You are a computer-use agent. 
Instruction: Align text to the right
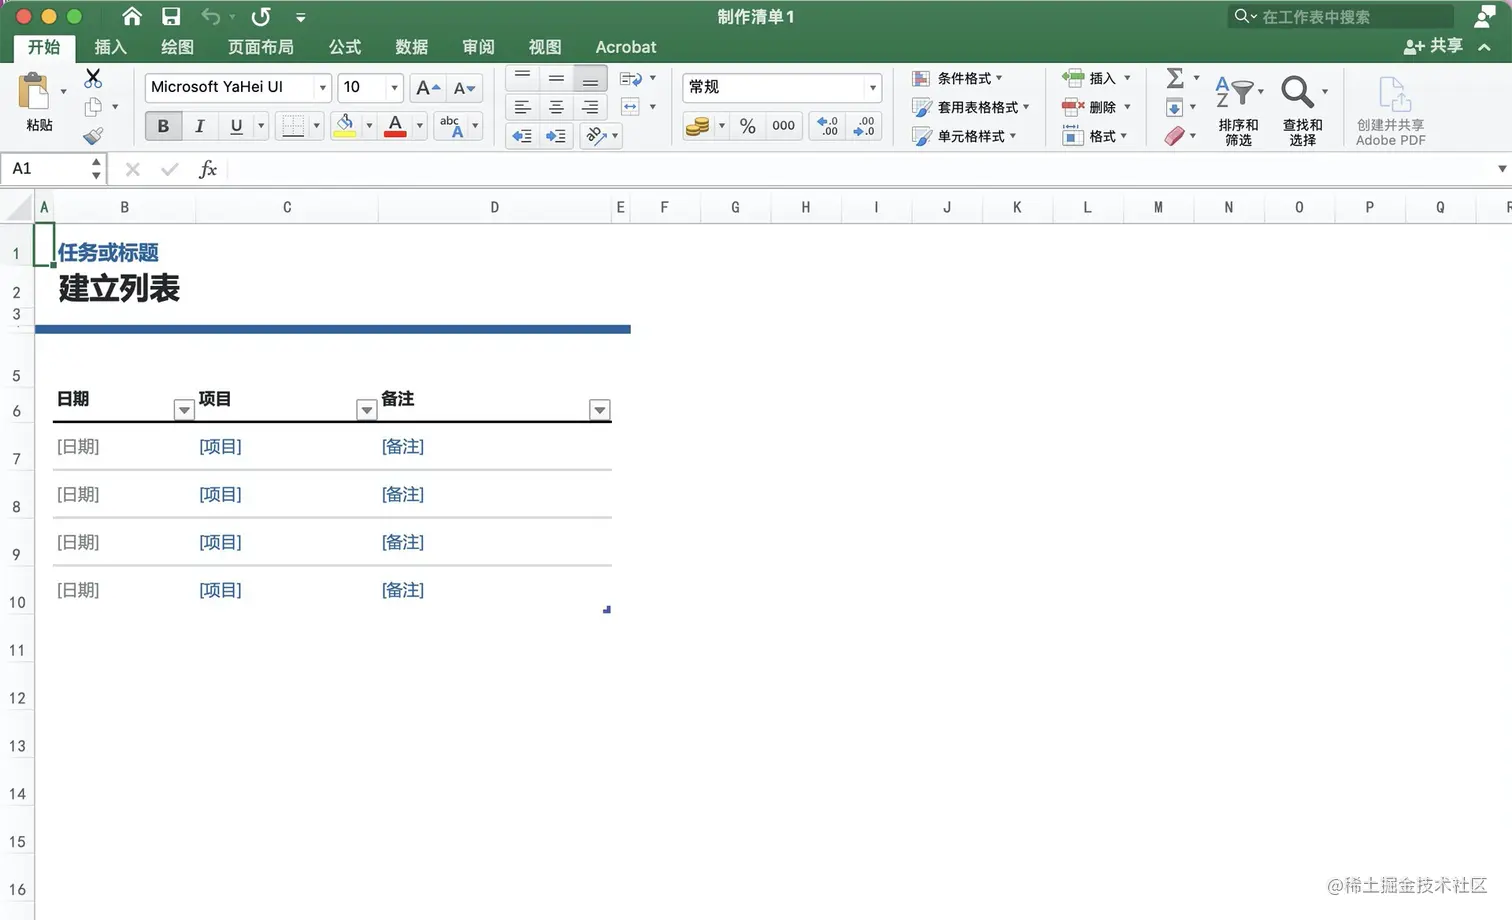coord(590,107)
